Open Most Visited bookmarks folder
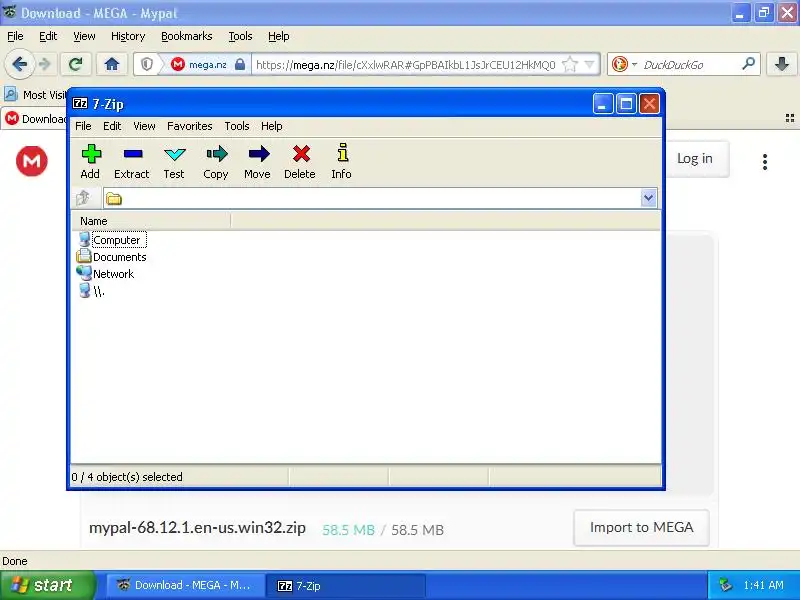The width and height of the screenshot is (800, 600). pos(35,95)
